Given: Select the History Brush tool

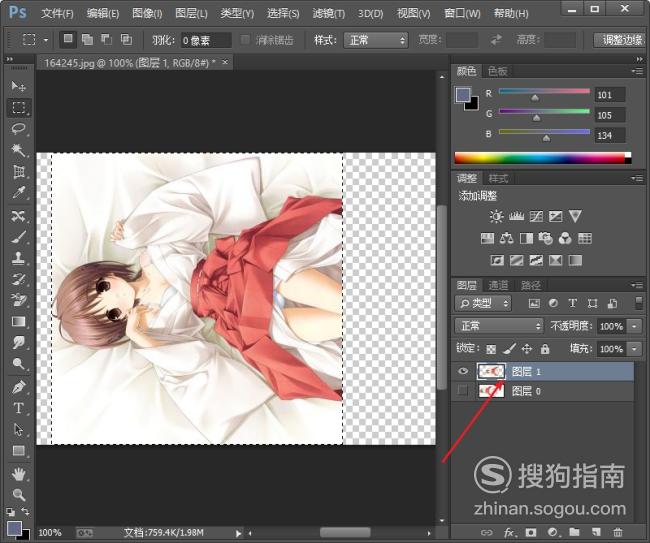Looking at the screenshot, I should [18, 279].
